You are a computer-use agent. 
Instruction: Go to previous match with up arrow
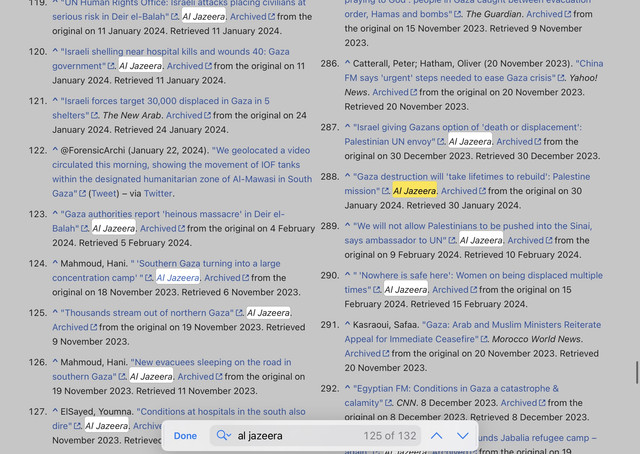[436, 436]
